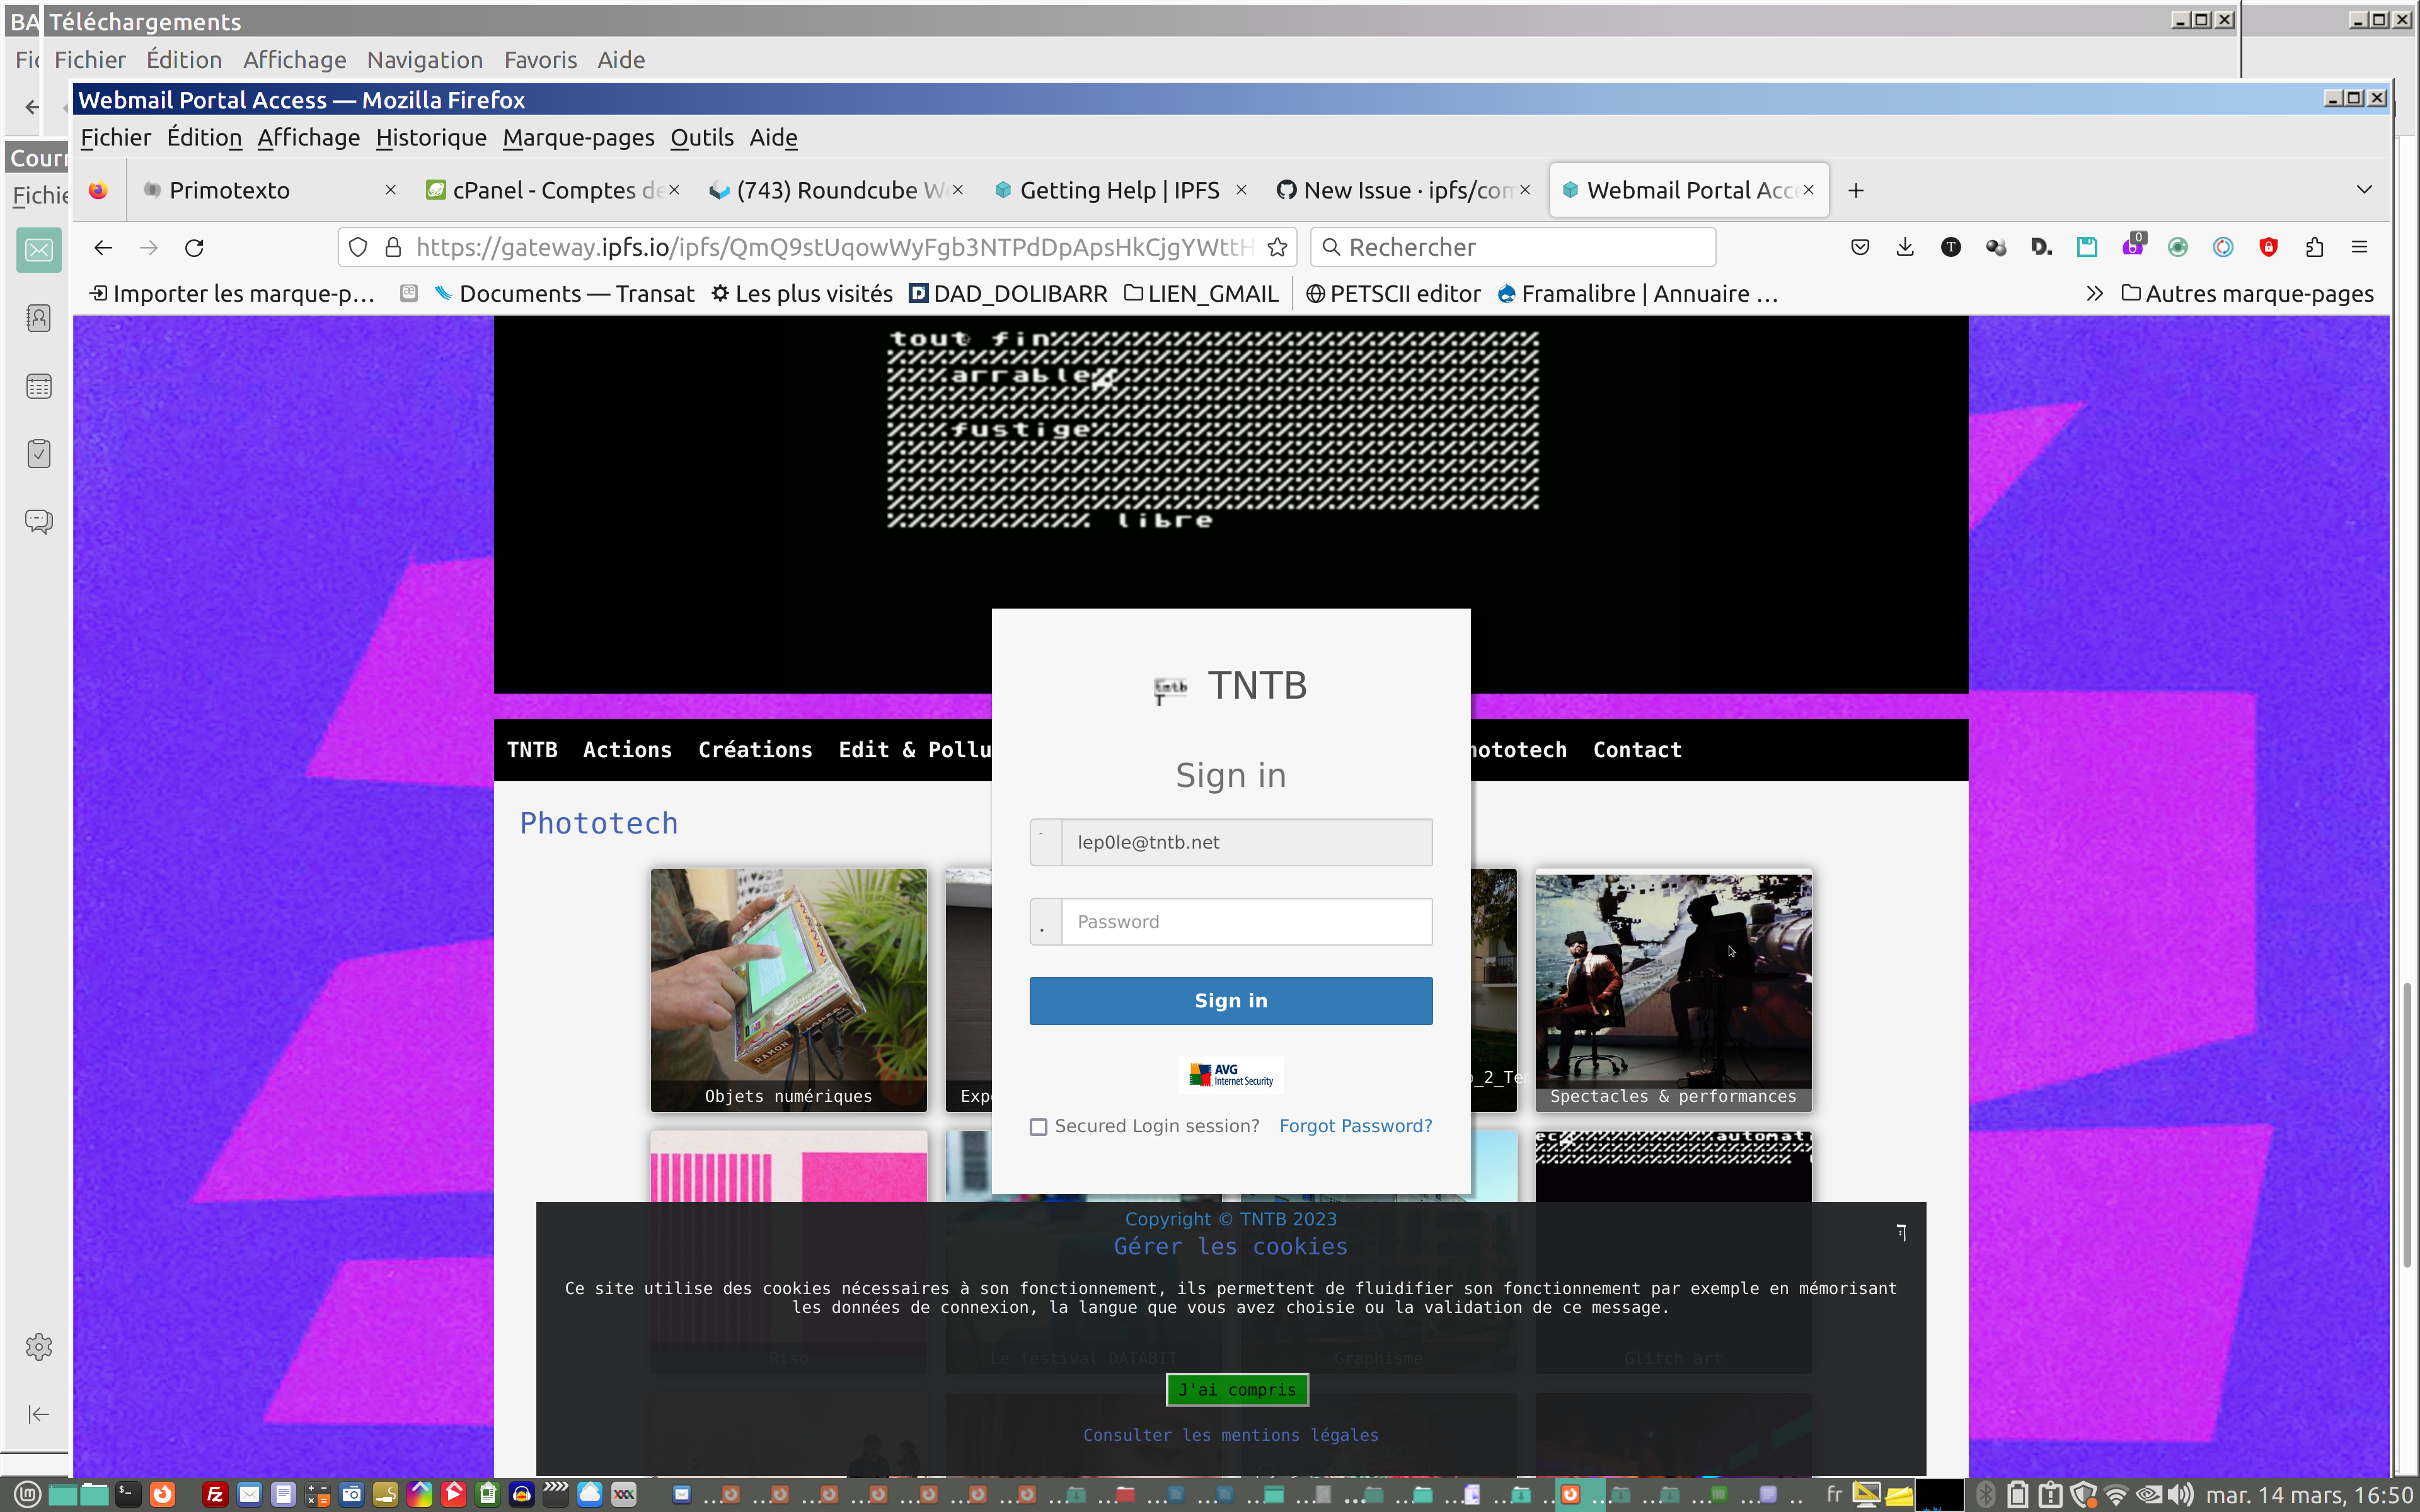This screenshot has width=2420, height=1512.
Task: Click the Forgot Password? link
Action: pos(1355,1126)
